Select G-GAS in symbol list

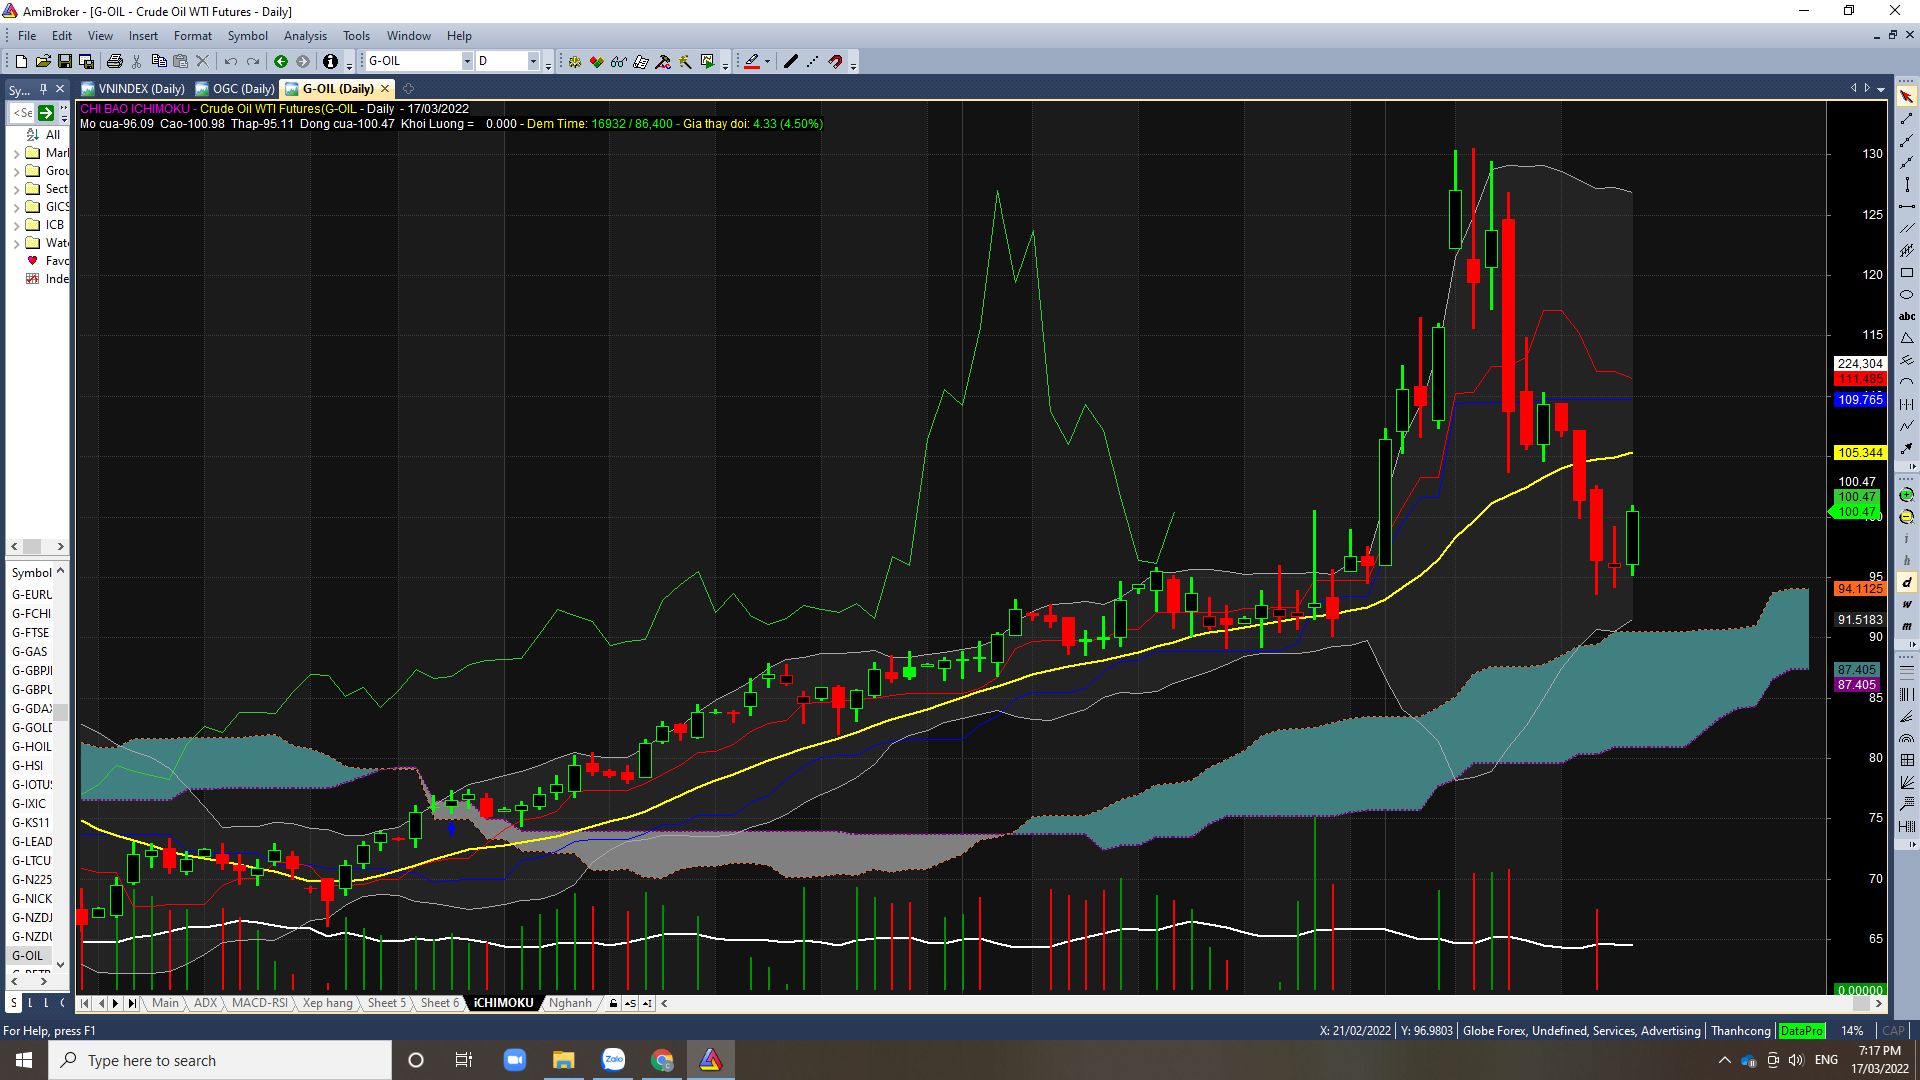(30, 652)
